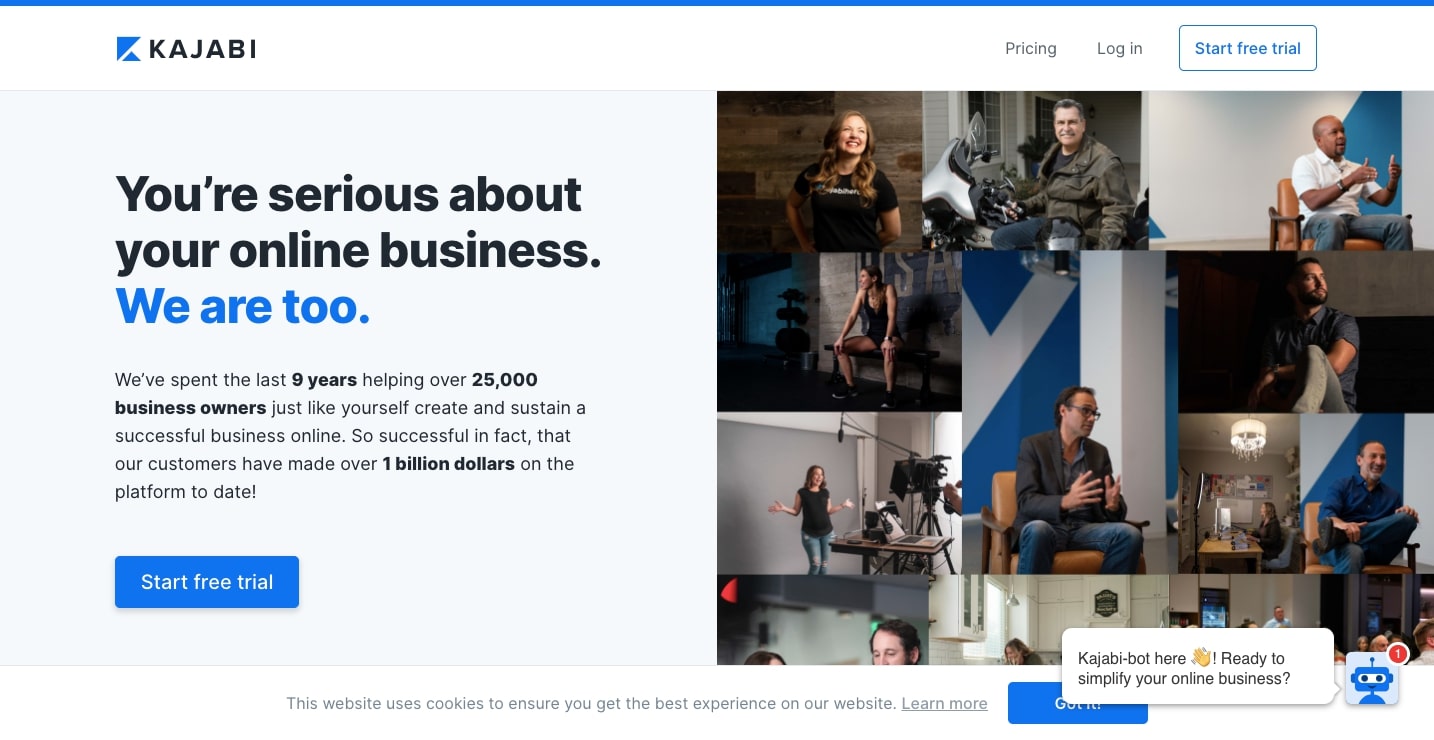1434x740 pixels.
Task: Open the cookie Learn more link
Action: [944, 703]
